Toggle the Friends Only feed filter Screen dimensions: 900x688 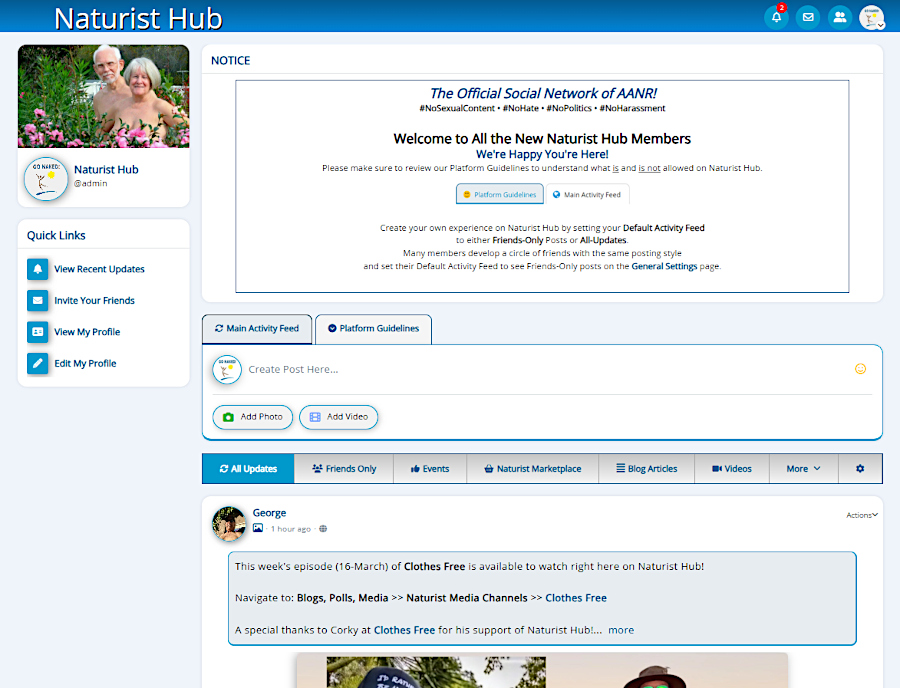point(343,468)
